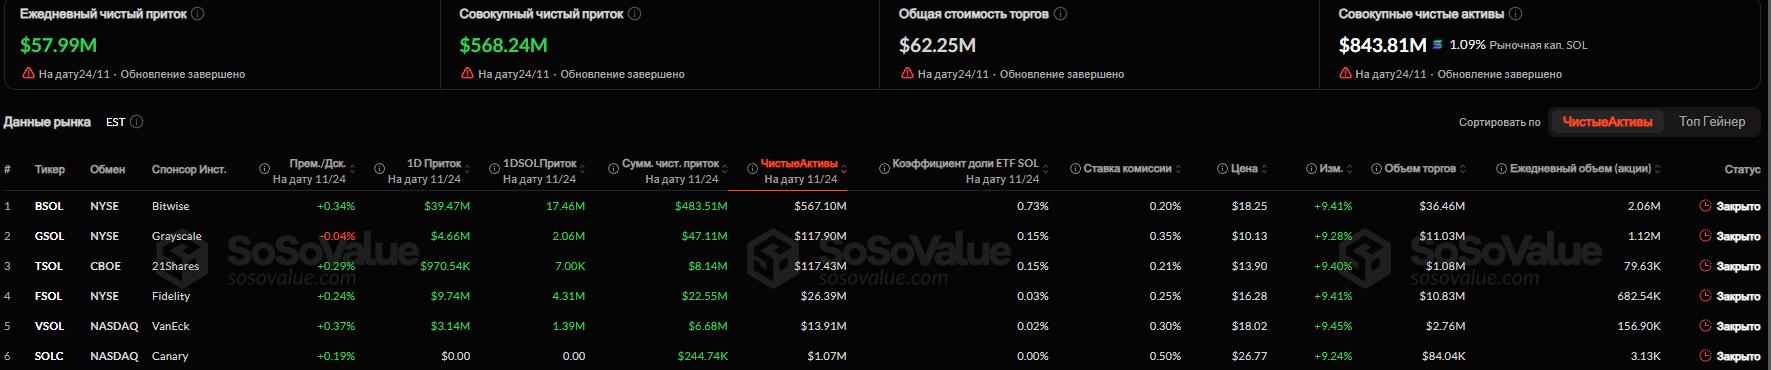1771x370 pixels.
Task: Click sponsor name Bitwise
Action: [x=170, y=206]
